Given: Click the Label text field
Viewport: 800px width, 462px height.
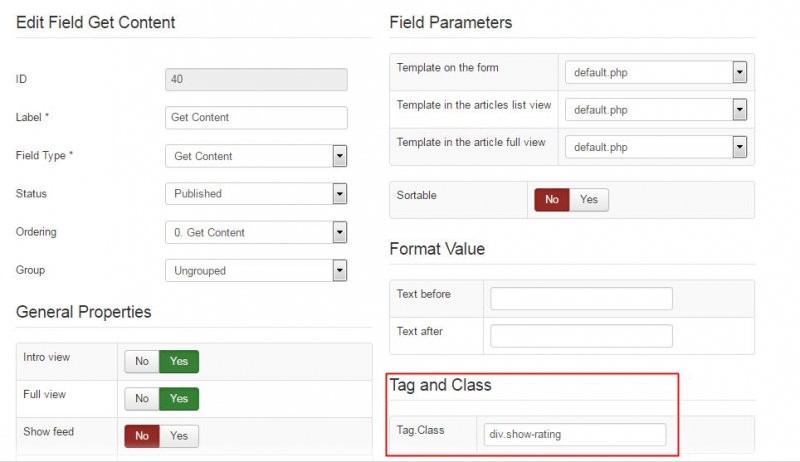Looking at the screenshot, I should click(256, 118).
